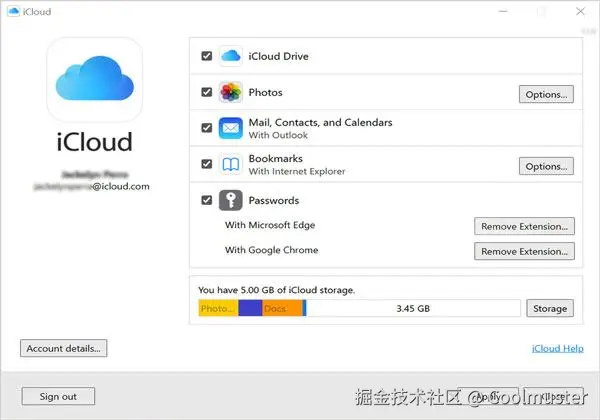Click the orange Docs storage segment
The image size is (600, 420).
282,308
